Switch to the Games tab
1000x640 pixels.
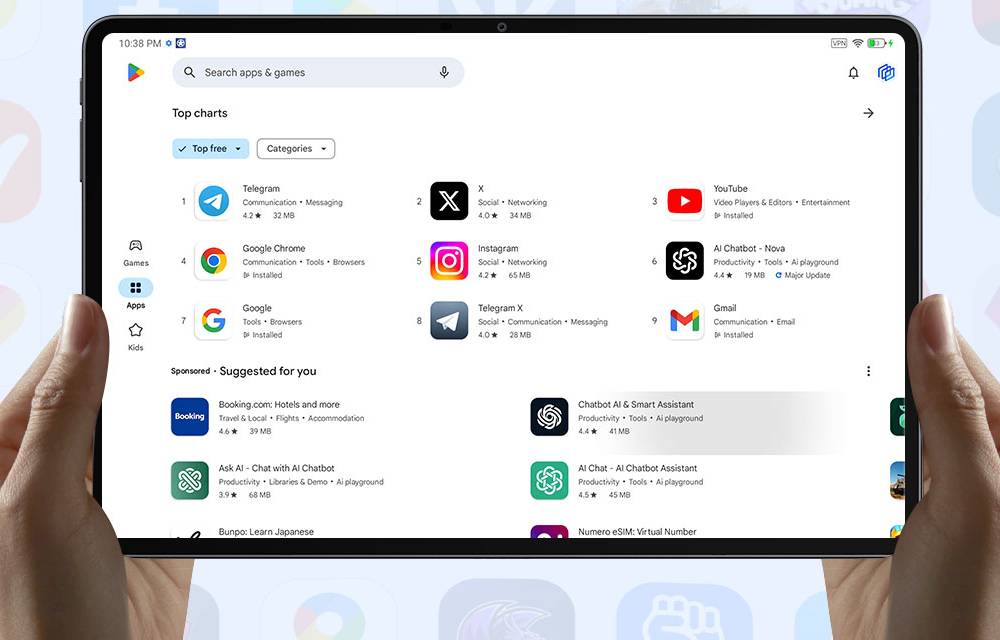(135, 253)
